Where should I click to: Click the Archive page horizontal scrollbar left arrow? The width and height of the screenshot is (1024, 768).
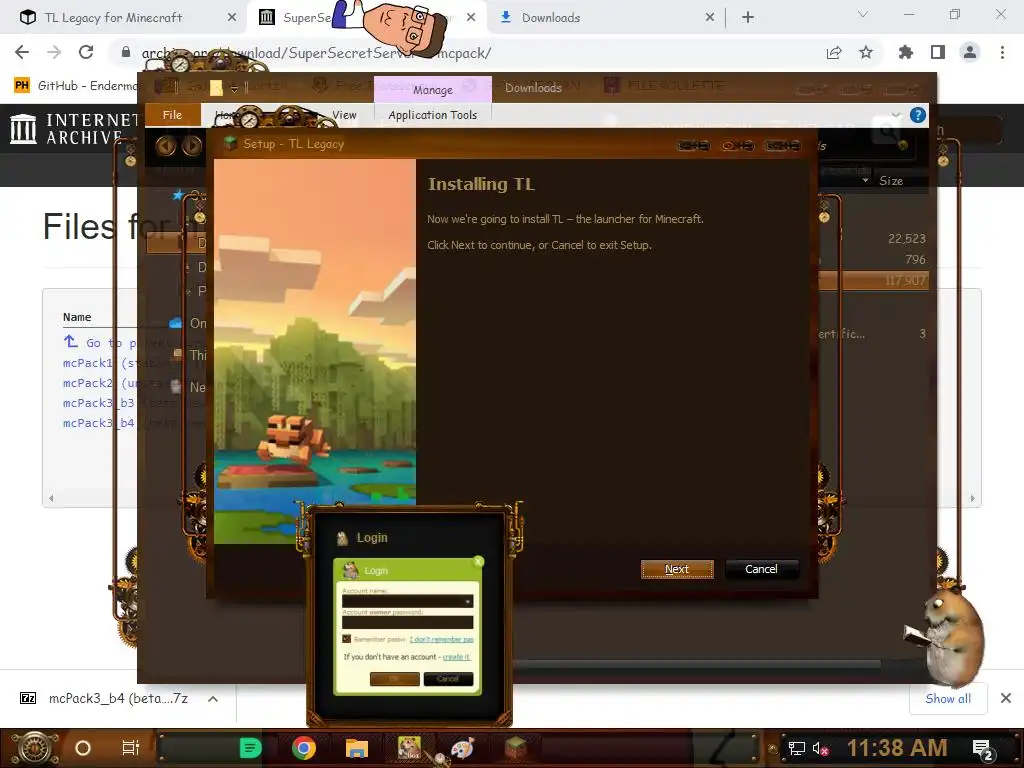[51, 498]
